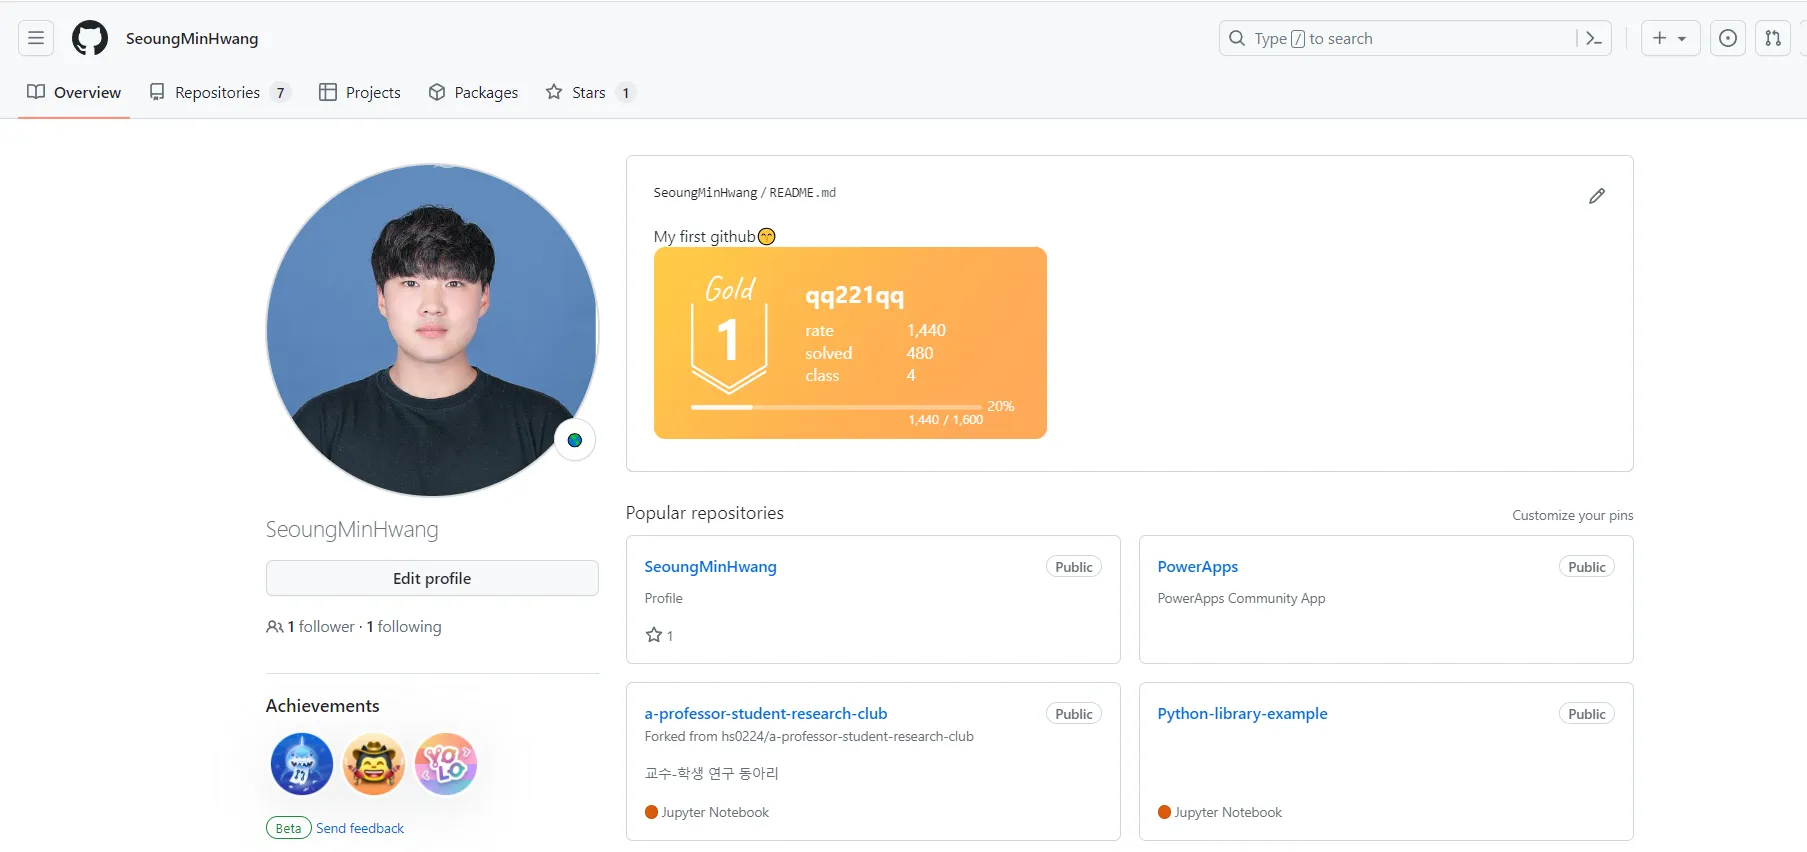Switch to the Overview tab

[74, 92]
